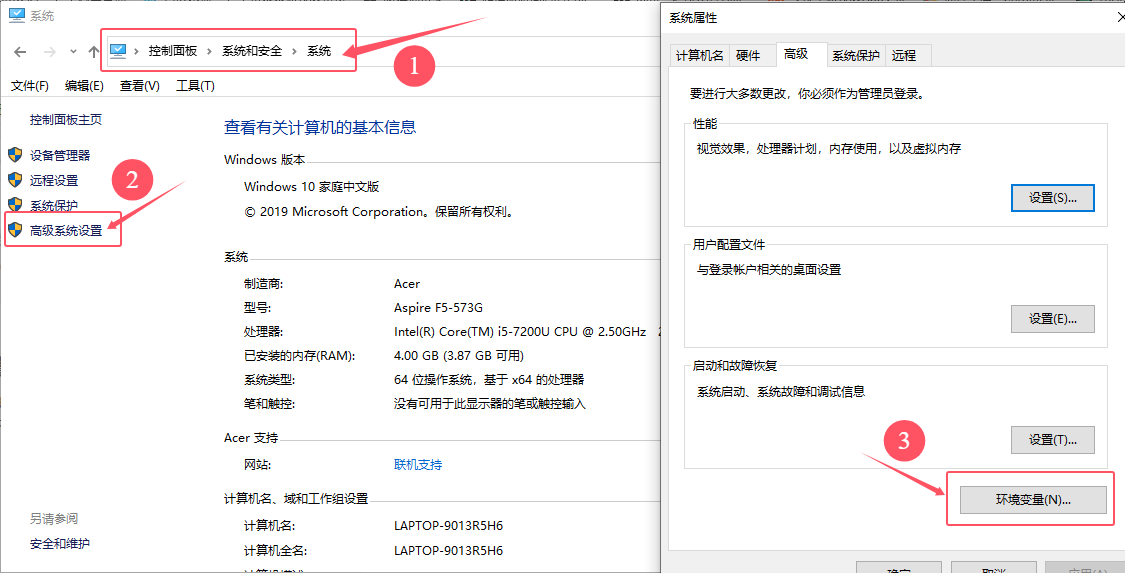This screenshot has width=1125, height=573.
Task: Open the 查看(V) menu
Action: click(x=140, y=86)
